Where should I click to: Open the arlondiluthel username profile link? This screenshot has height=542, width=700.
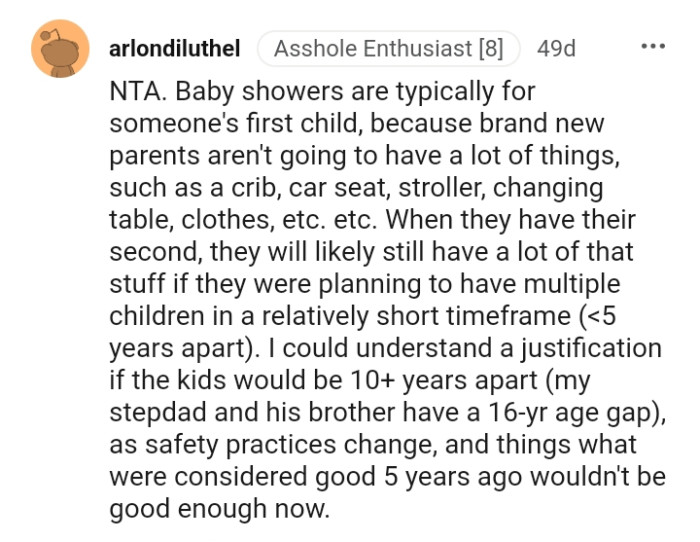click(175, 48)
